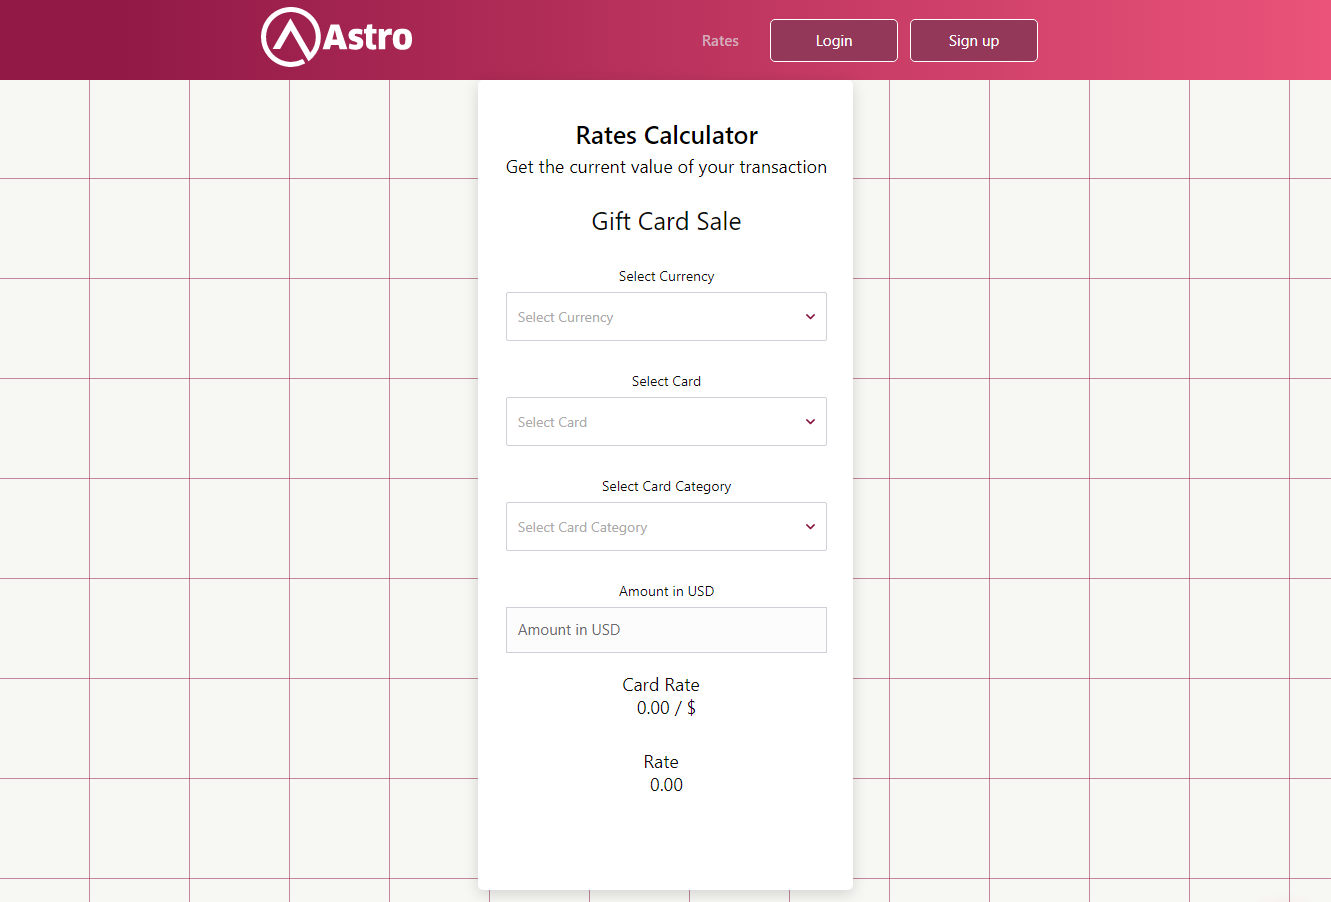Click the 'Select Card' label above the dropdown
Viewport: 1331px width, 902px height.
(666, 381)
